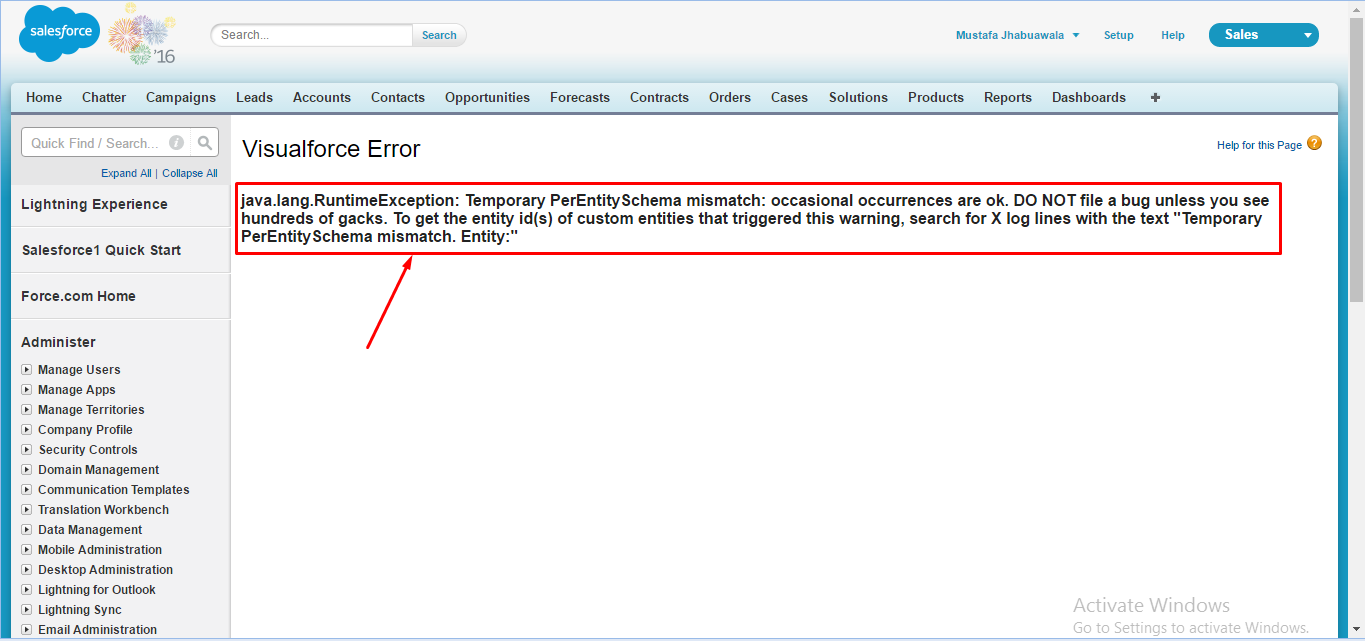Open the Reports tab
Screen dimensions: 1365x641
pyautogui.click(x=1008, y=98)
